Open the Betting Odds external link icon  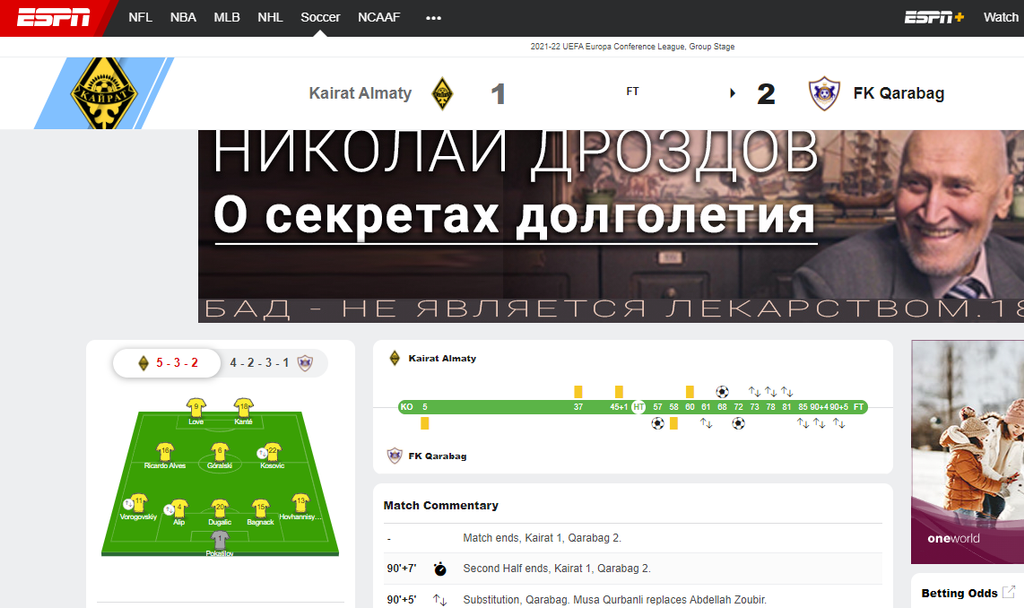(x=1008, y=592)
